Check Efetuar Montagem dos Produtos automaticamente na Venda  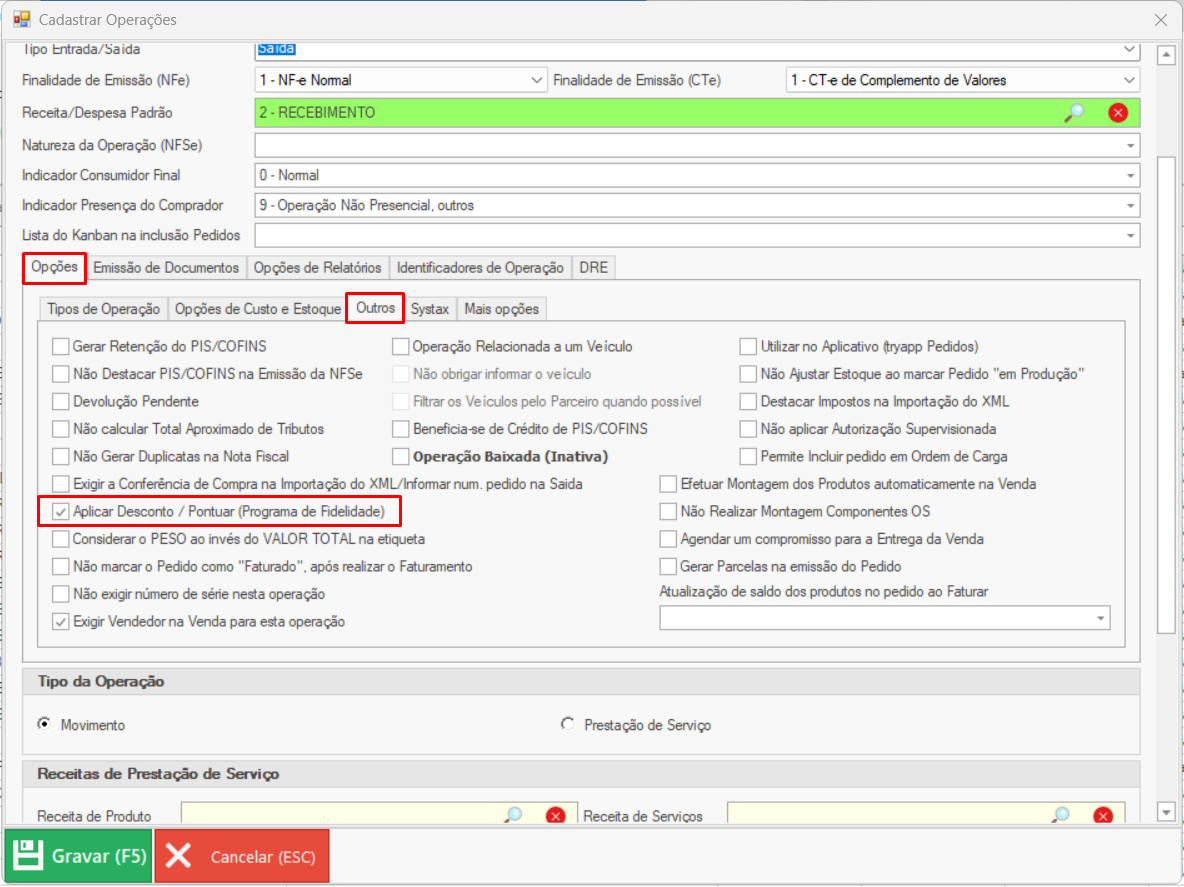click(x=668, y=484)
